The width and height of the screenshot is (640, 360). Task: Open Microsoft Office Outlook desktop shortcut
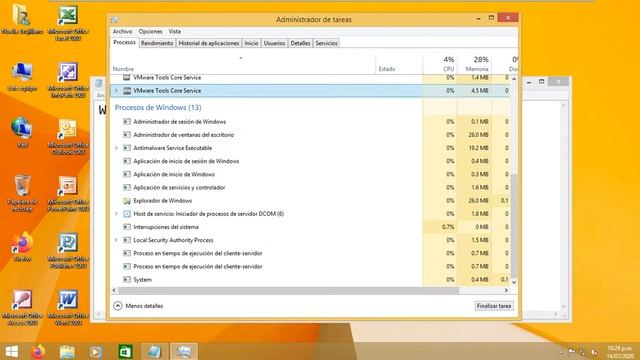tap(68, 137)
